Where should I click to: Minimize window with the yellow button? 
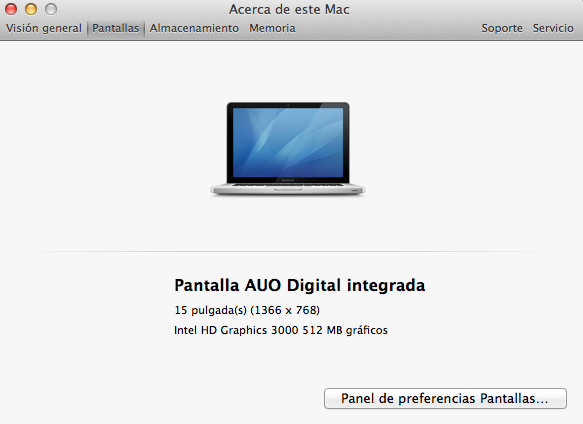point(31,9)
